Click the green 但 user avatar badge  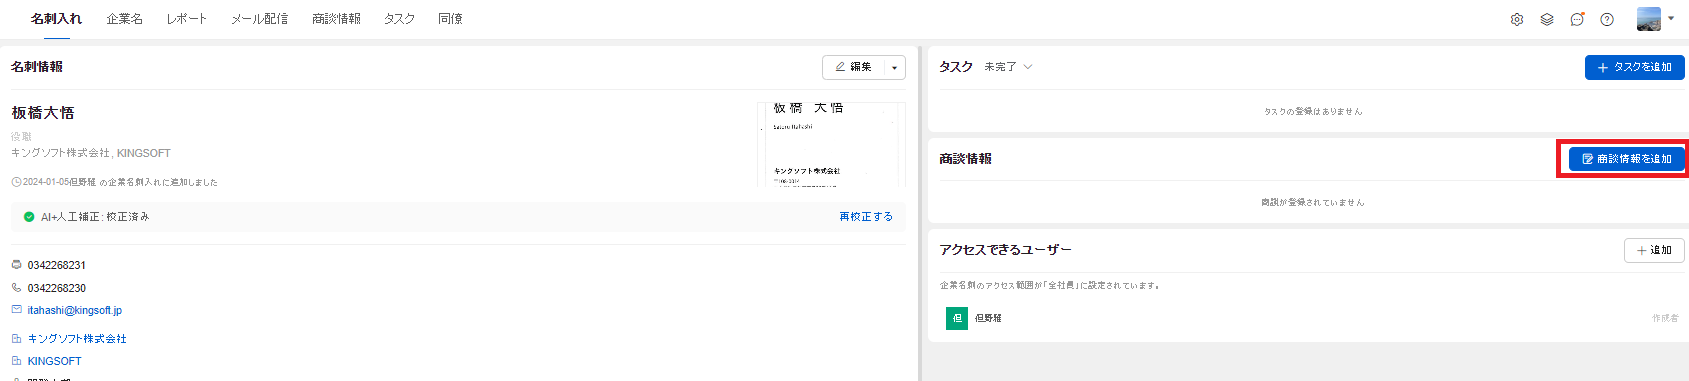pyautogui.click(x=957, y=318)
